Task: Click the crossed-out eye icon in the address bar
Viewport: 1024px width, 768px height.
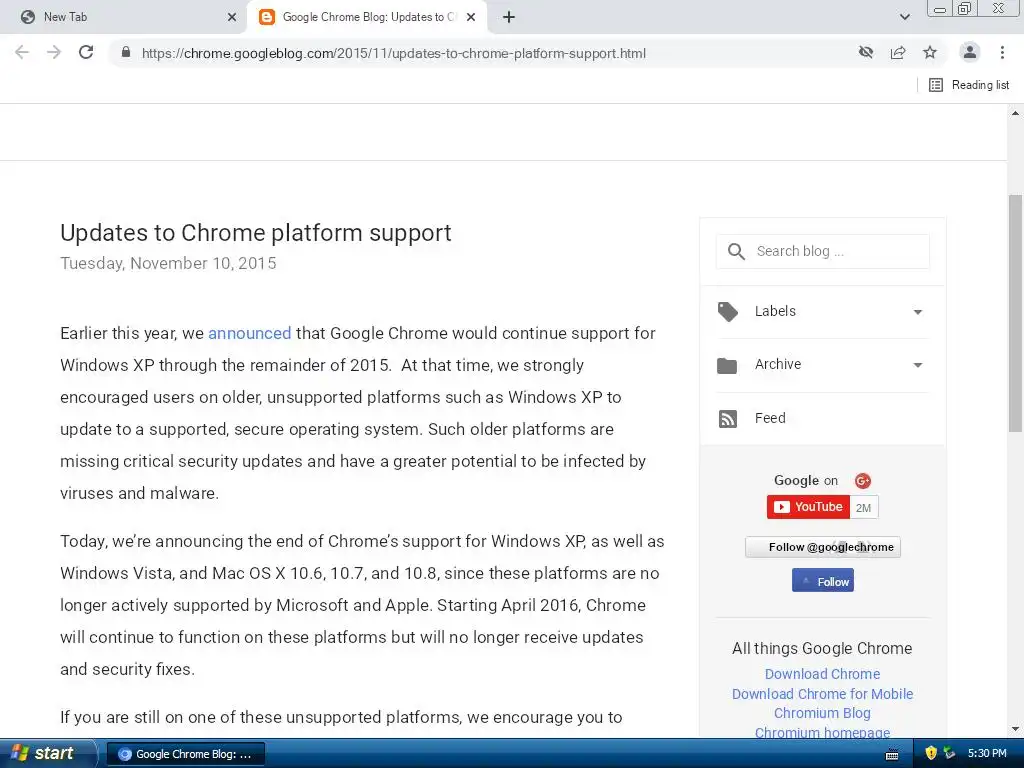Action: pyautogui.click(x=866, y=52)
